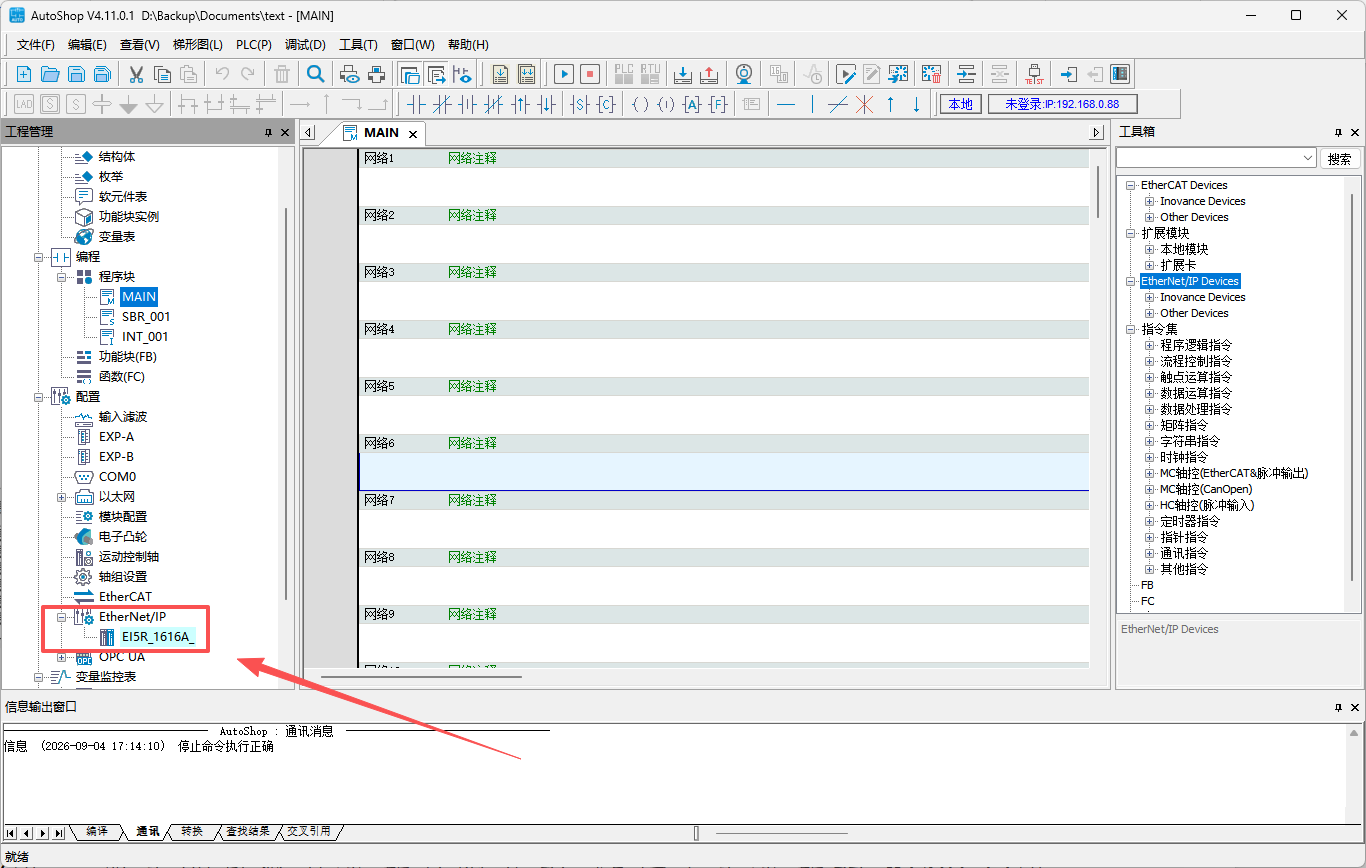Image resolution: width=1366 pixels, height=868 pixels.
Task: Collapse the 配置 tree node
Action: tap(39, 397)
